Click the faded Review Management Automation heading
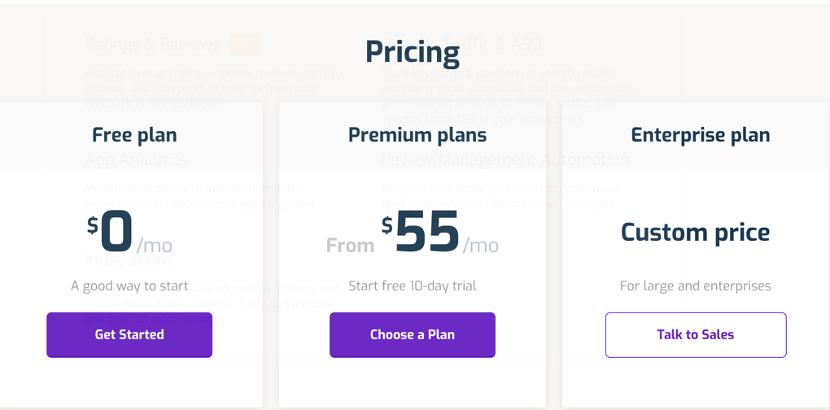Image resolution: width=830 pixels, height=410 pixels. [x=505, y=160]
